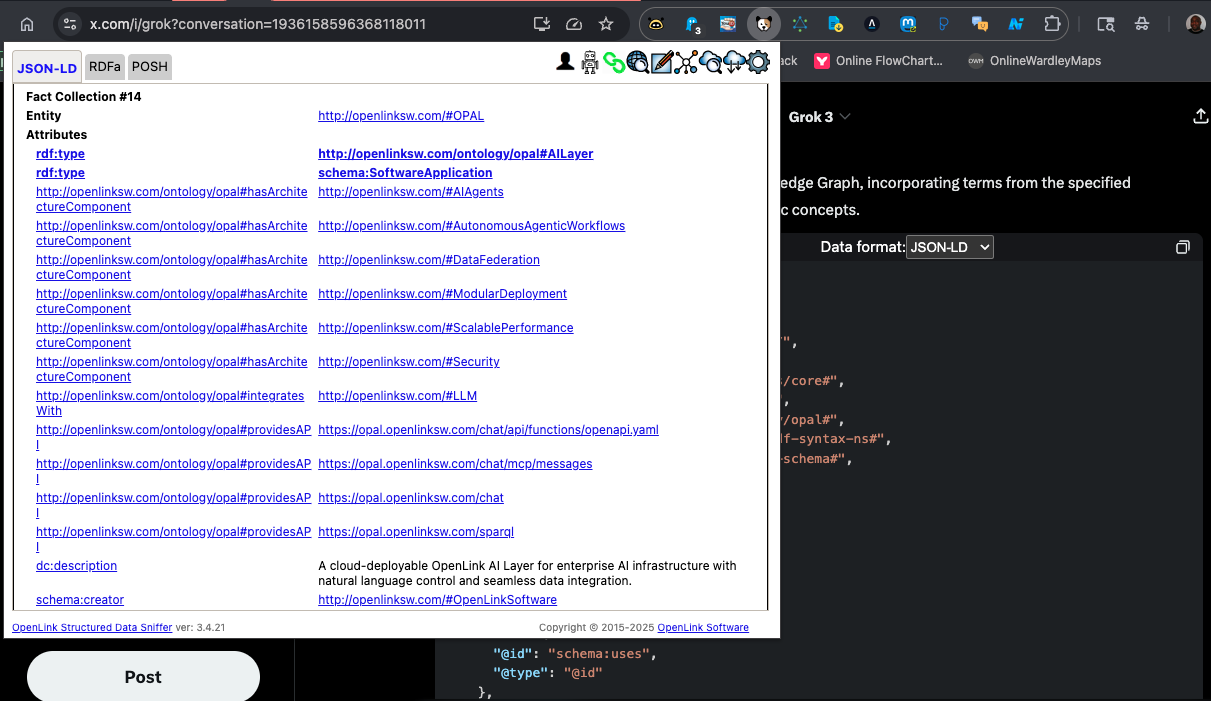This screenshot has height=701, width=1211.
Task: Open the #DataFederation link
Action: [429, 260]
